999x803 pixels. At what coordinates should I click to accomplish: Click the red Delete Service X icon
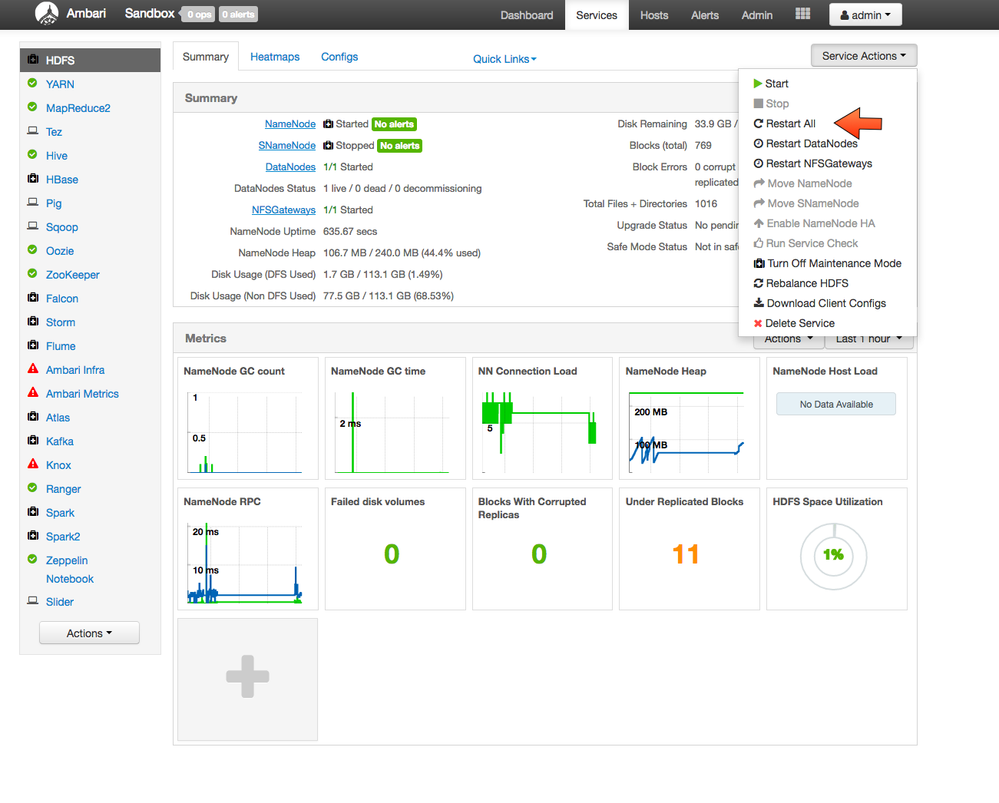[758, 323]
